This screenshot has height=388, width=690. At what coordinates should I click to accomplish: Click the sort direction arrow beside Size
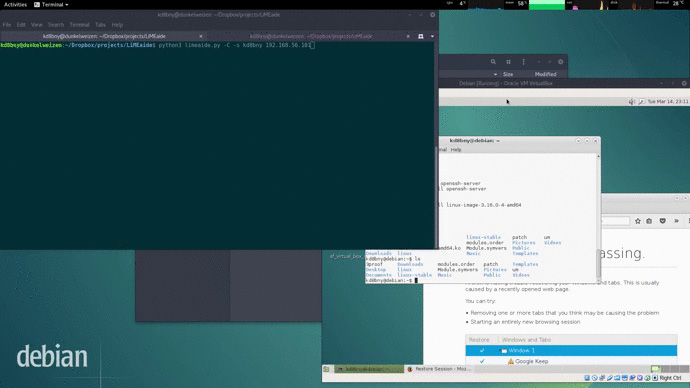point(495,74)
